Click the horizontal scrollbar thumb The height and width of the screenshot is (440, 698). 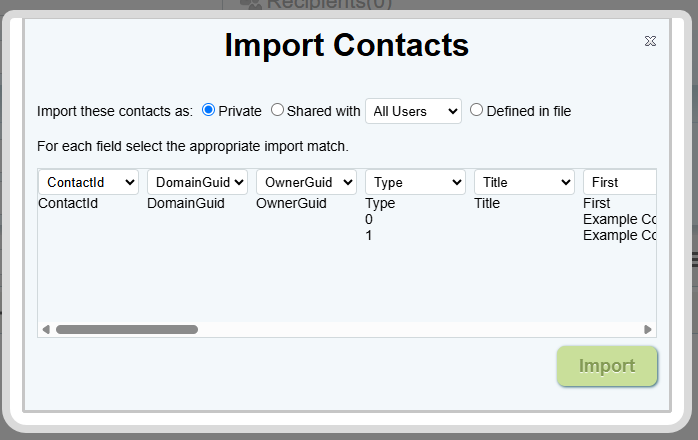click(127, 329)
